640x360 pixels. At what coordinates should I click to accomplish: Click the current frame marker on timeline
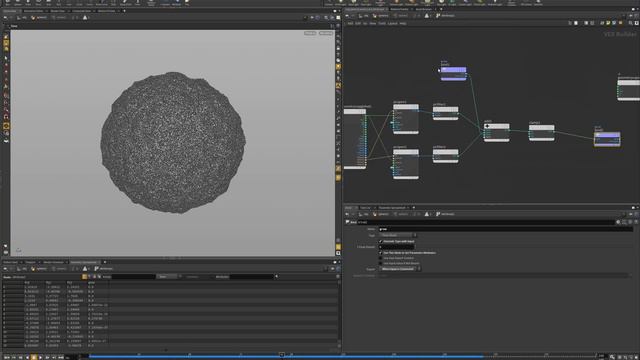282,356
